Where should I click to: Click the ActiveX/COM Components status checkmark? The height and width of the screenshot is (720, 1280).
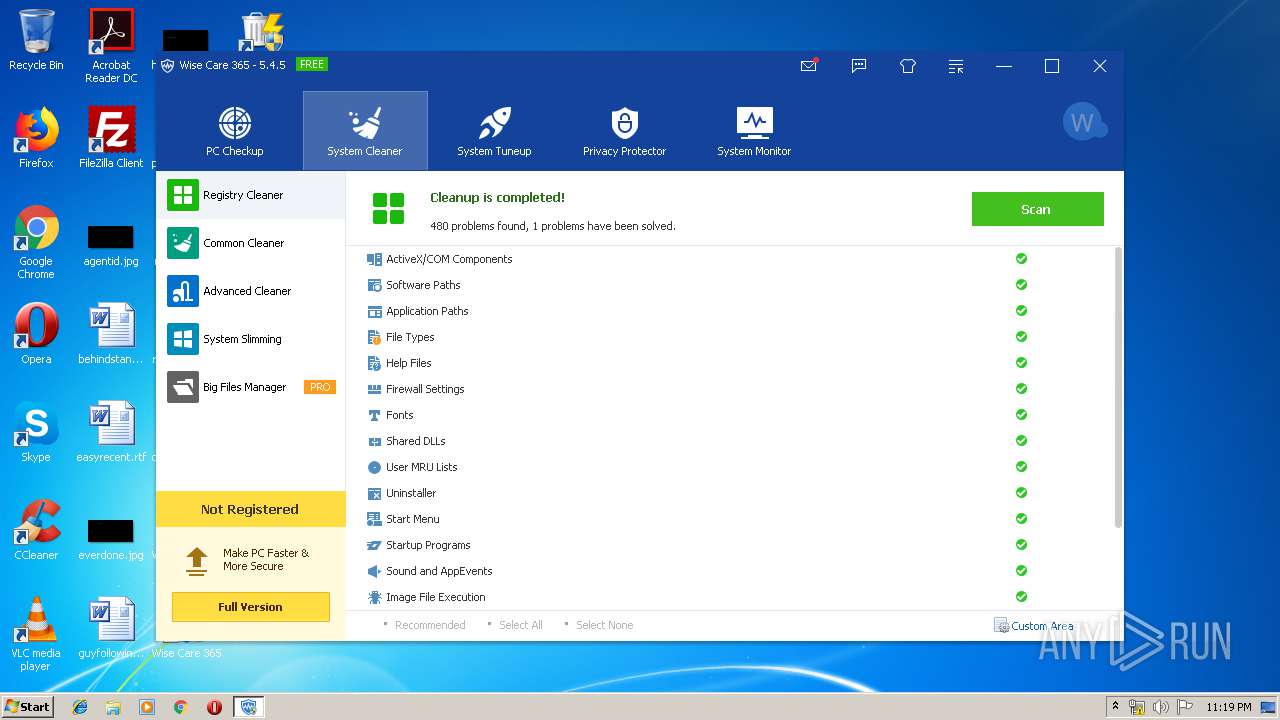[1021, 259]
